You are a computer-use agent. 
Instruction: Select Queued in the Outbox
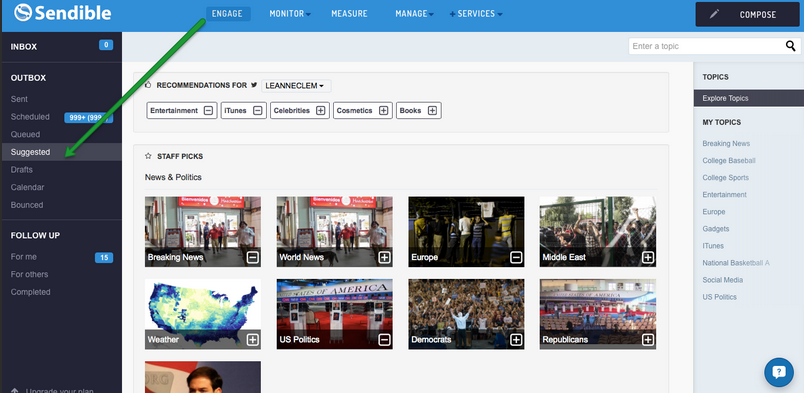(25, 134)
